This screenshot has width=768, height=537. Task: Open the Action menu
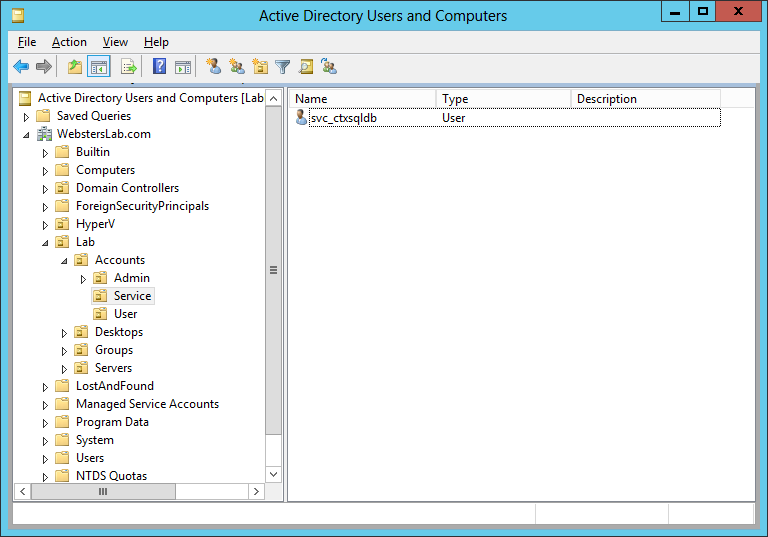point(69,42)
